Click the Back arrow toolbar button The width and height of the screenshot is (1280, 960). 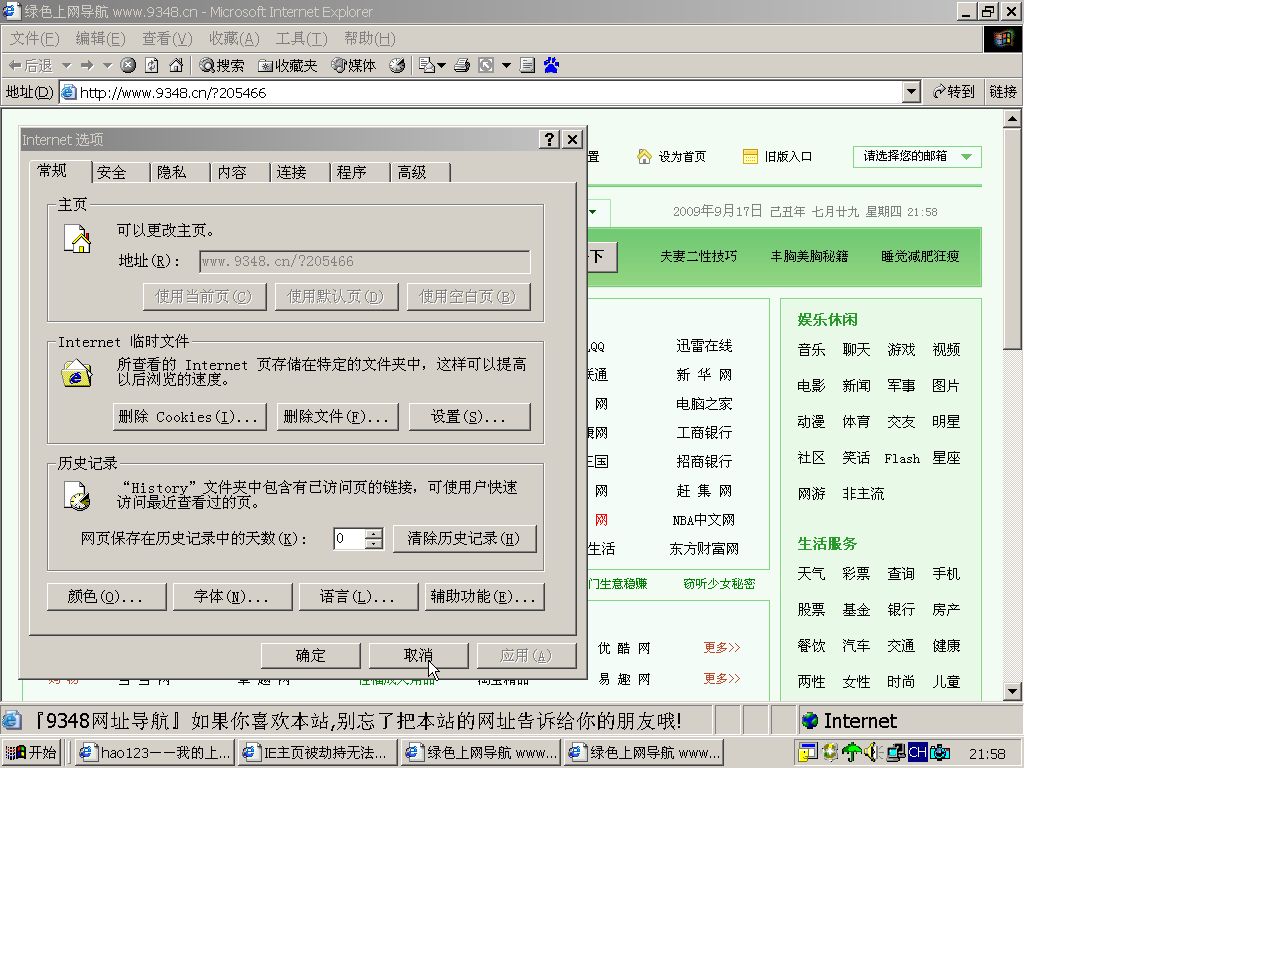pos(30,65)
